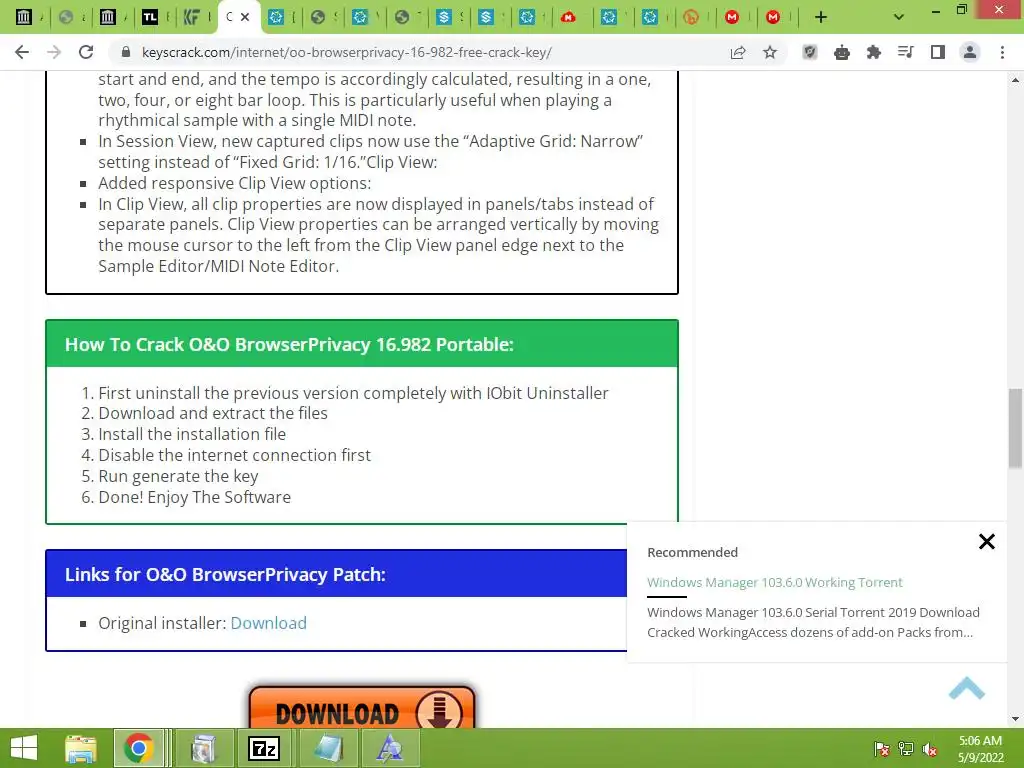Share this page using the share icon
The height and width of the screenshot is (768, 1024).
[x=738, y=52]
